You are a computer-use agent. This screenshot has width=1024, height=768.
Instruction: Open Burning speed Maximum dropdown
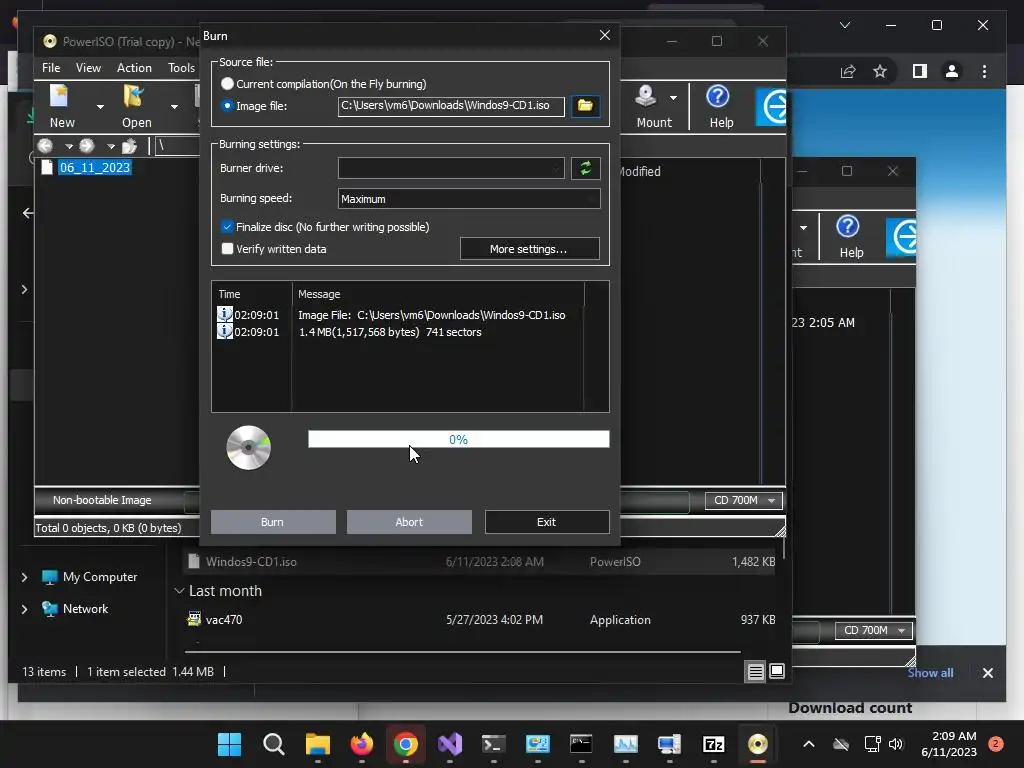(x=469, y=199)
